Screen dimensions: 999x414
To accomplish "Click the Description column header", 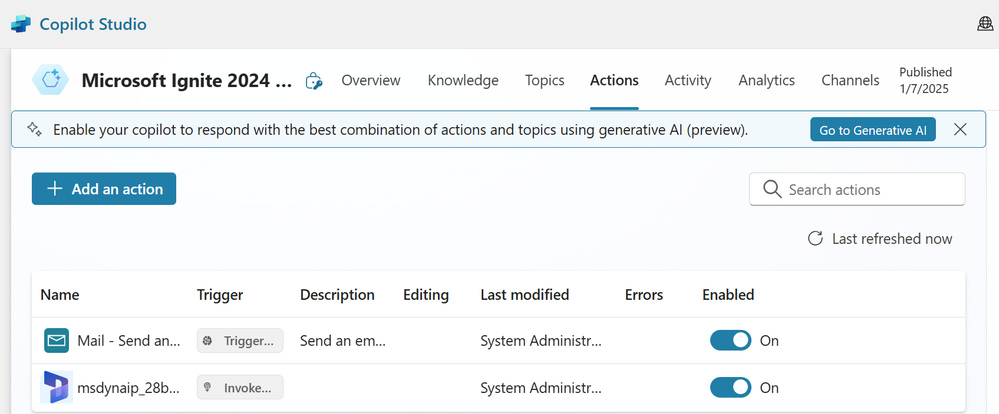I will pos(337,295).
